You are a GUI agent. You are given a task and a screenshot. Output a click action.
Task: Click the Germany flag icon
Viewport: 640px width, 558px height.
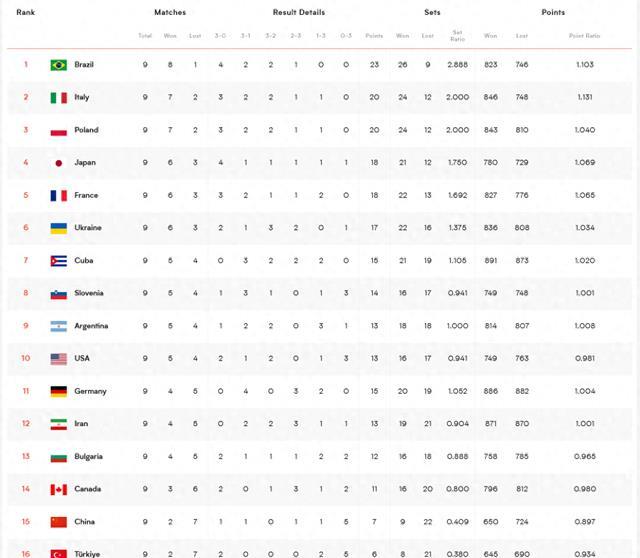(x=59, y=391)
